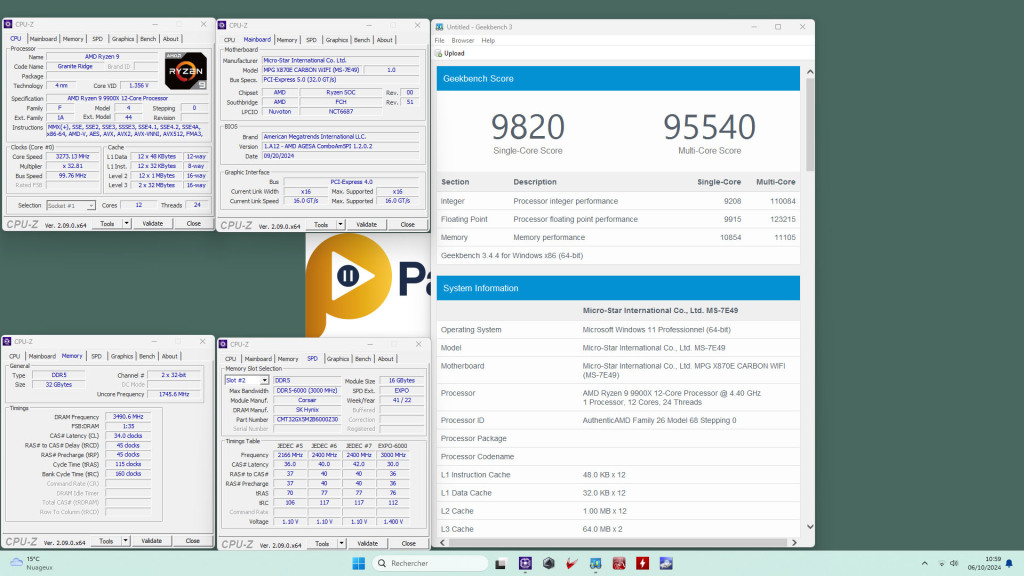Open the Windows Start menu
This screenshot has height=576, width=1024.
pos(357,563)
